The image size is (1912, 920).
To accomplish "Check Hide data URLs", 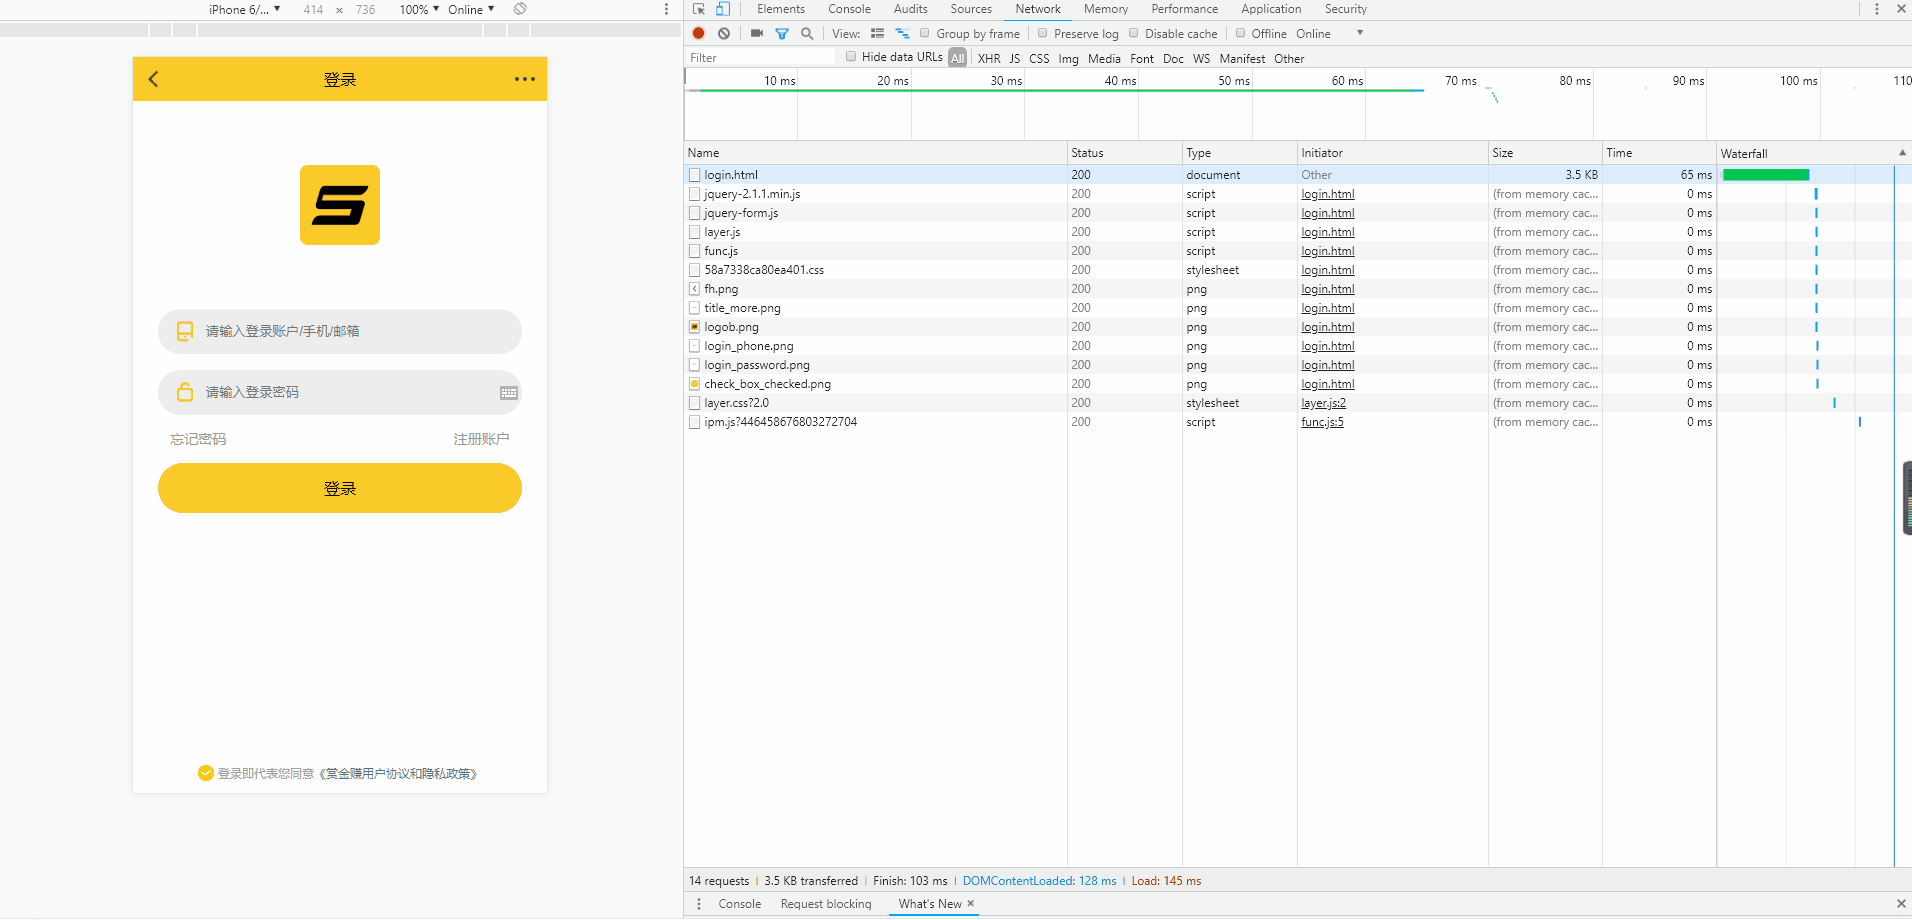I will click(x=851, y=57).
